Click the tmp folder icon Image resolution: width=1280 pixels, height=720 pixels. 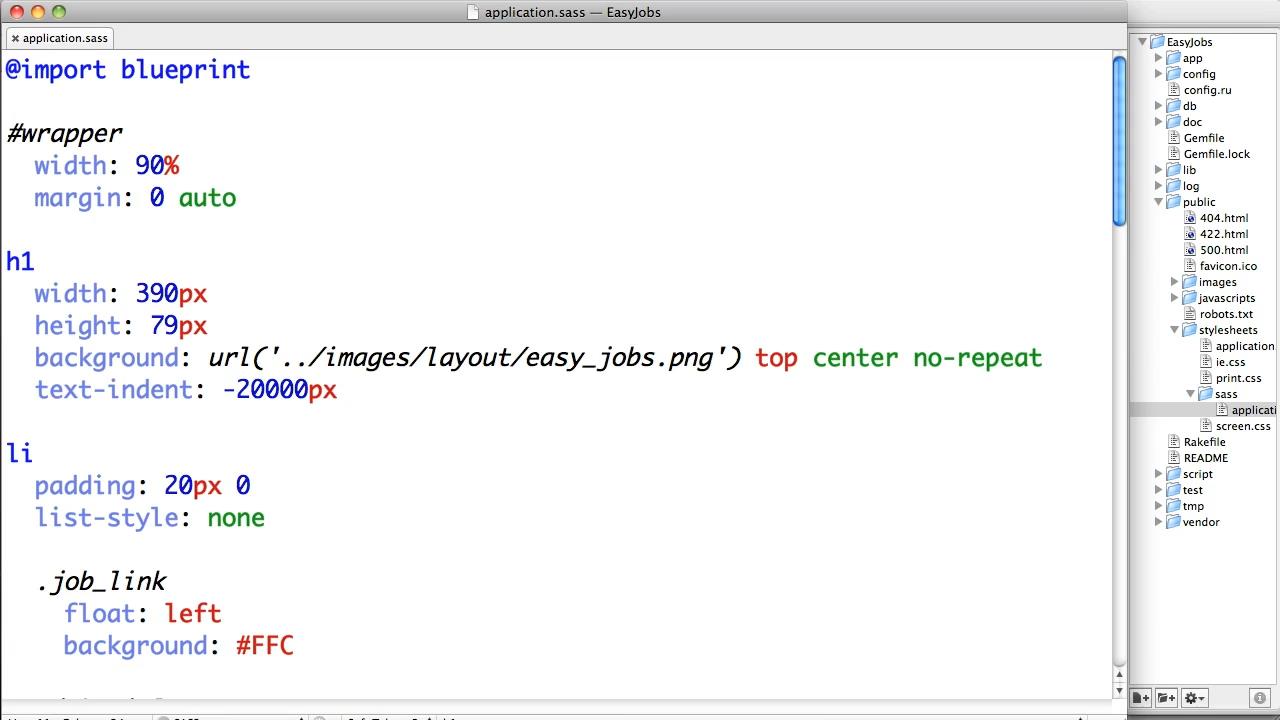click(1174, 506)
